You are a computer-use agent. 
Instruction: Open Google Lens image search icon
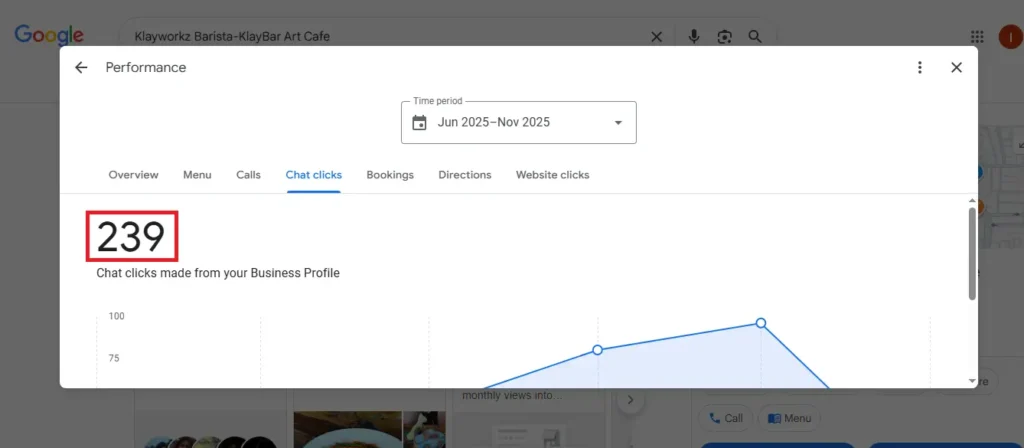724,37
